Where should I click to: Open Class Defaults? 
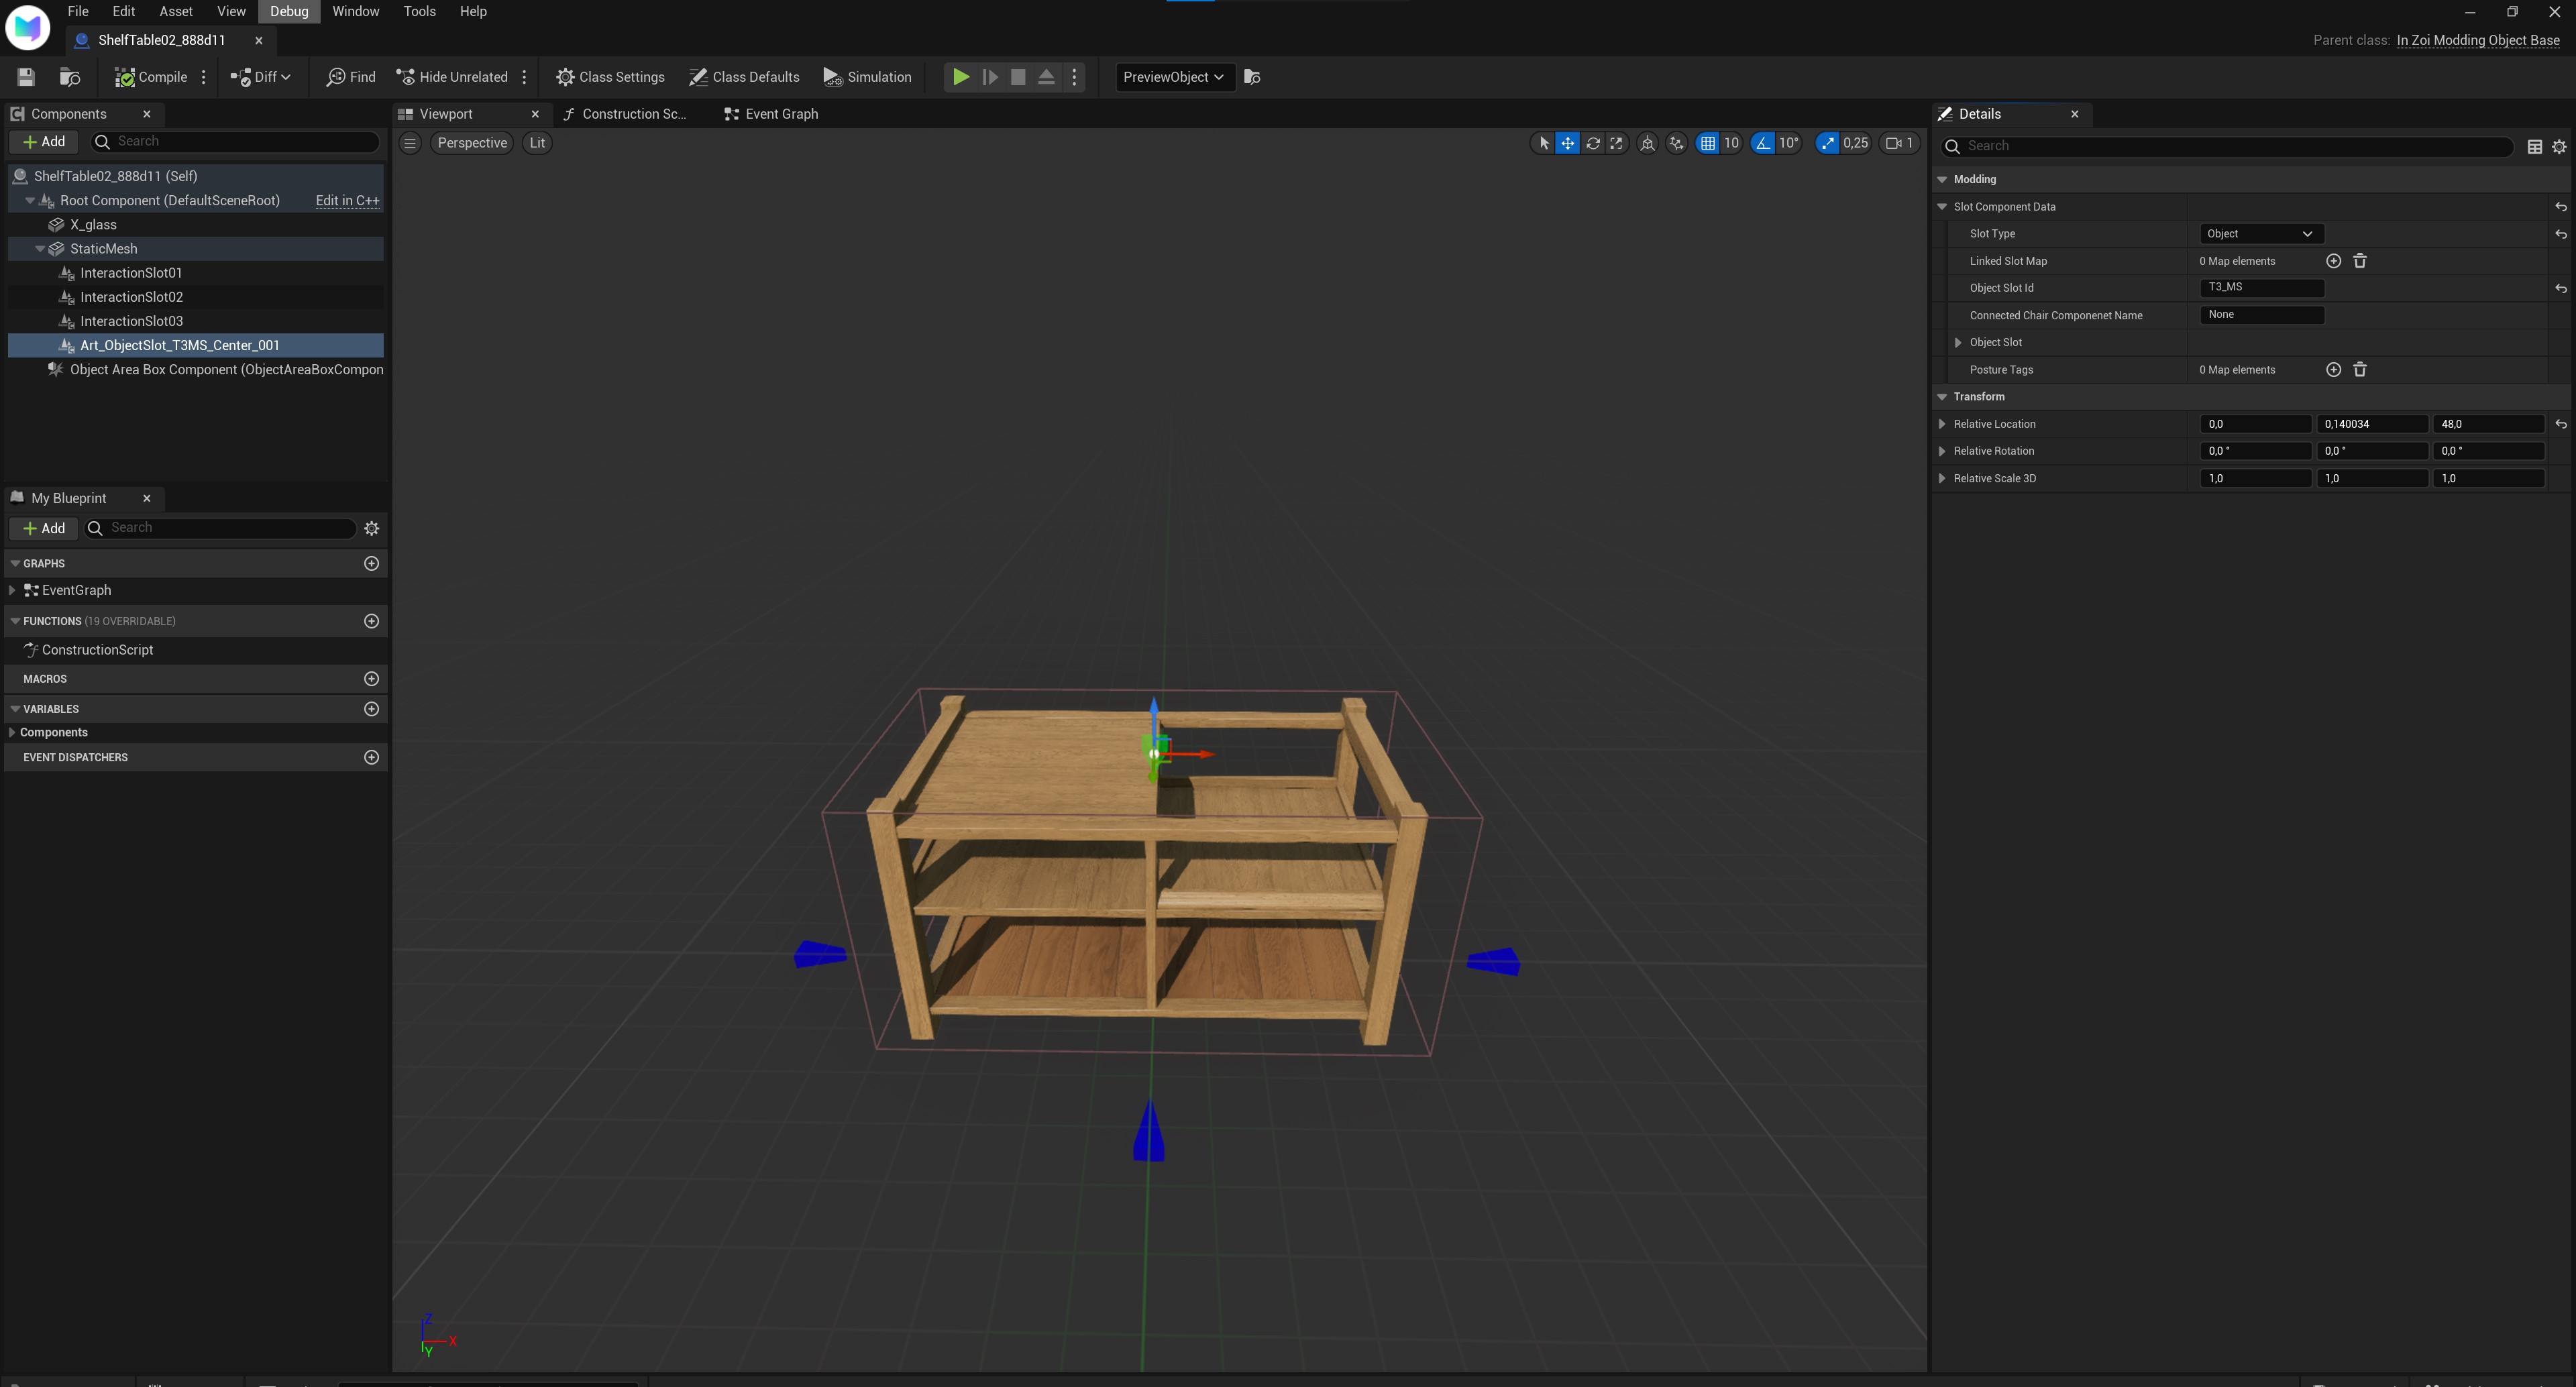click(745, 77)
